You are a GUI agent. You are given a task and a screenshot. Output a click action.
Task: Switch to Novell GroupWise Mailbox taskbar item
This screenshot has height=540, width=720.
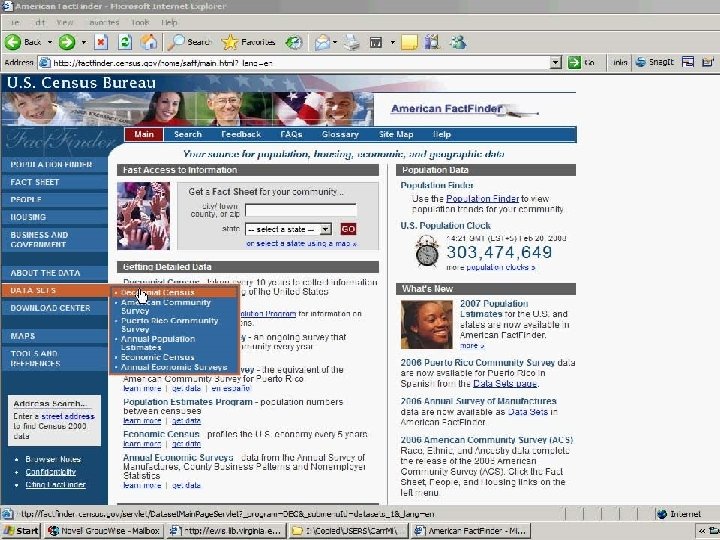coord(104,531)
